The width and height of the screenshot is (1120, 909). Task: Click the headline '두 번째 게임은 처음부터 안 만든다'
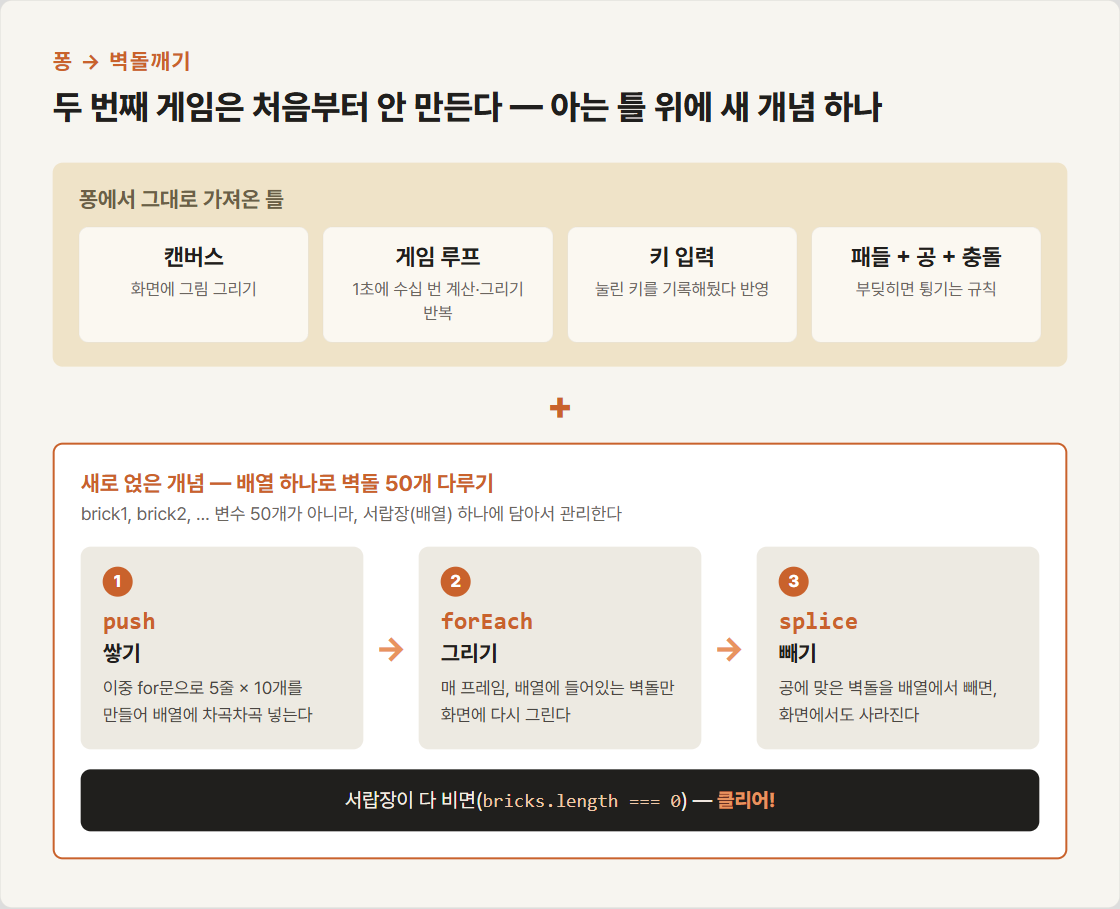tap(278, 107)
